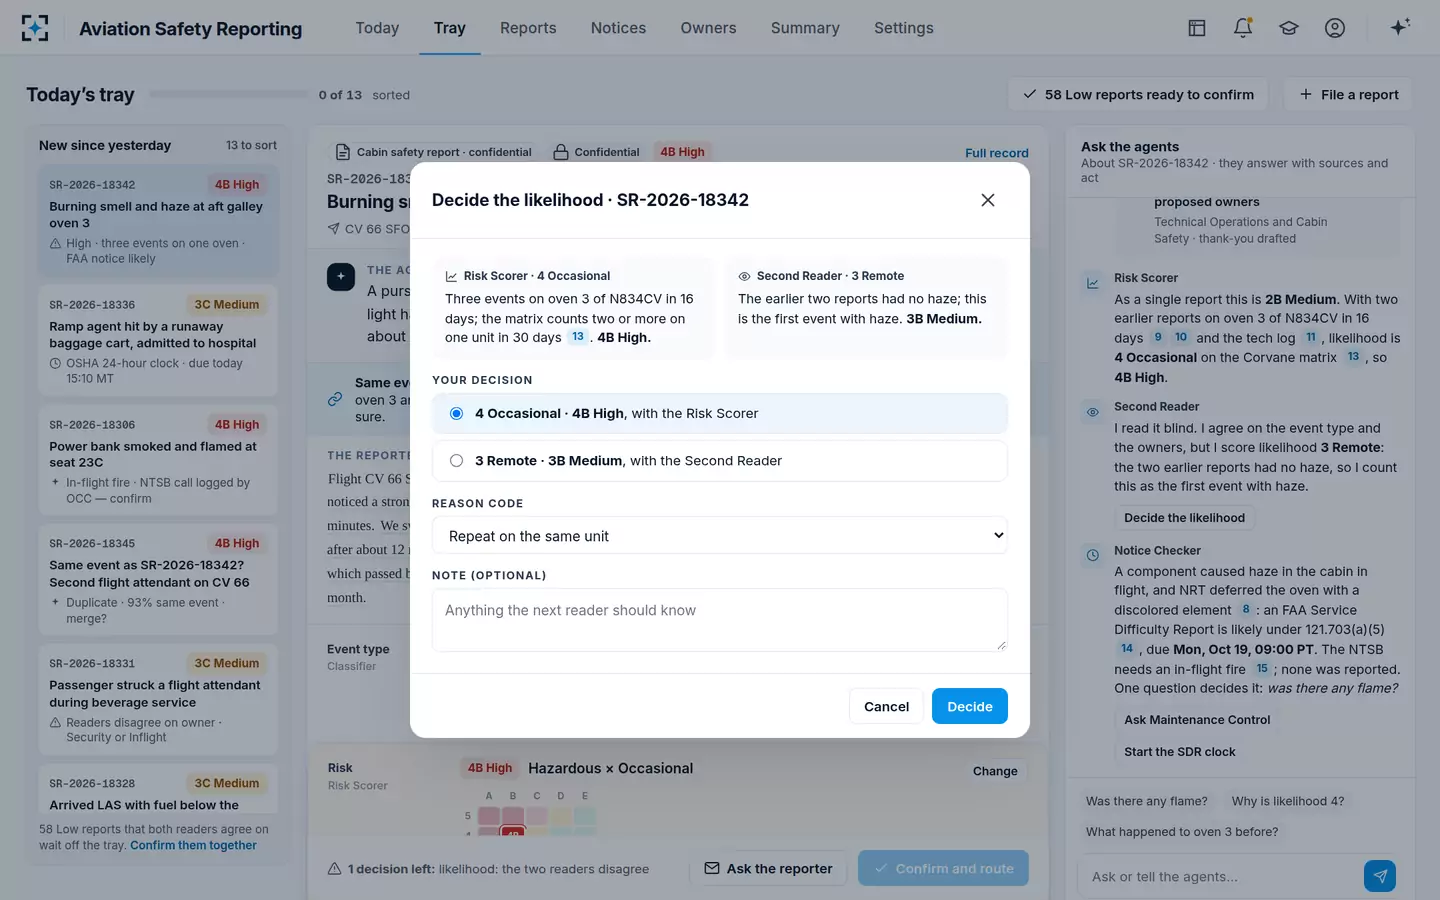Click the Aviation Safety Reporting logo icon

click(x=35, y=28)
